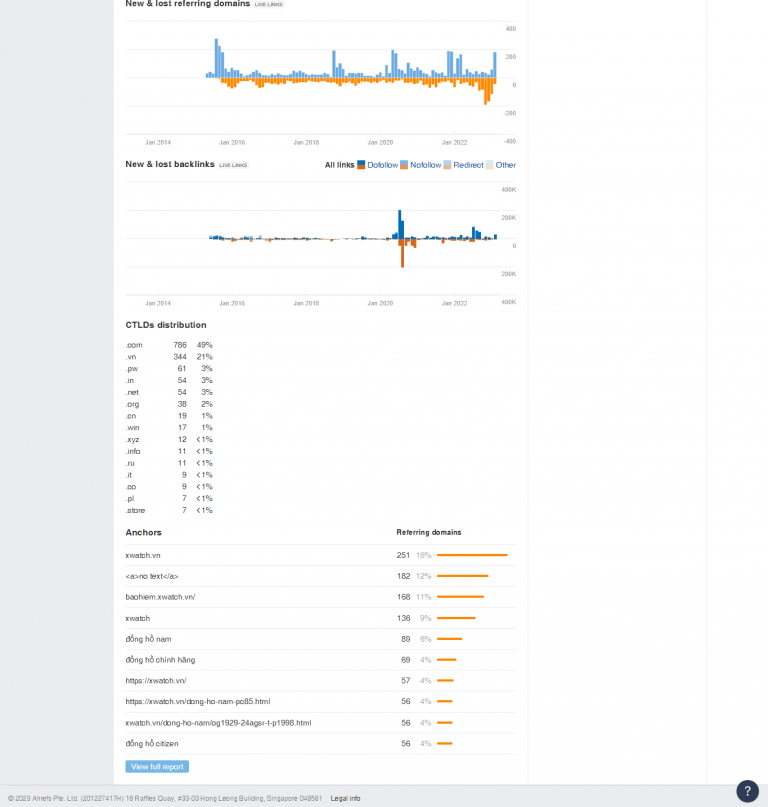Viewport: 768px width, 807px height.
Task: Click the Dofollow blue legend swatch
Action: pyautogui.click(x=362, y=165)
